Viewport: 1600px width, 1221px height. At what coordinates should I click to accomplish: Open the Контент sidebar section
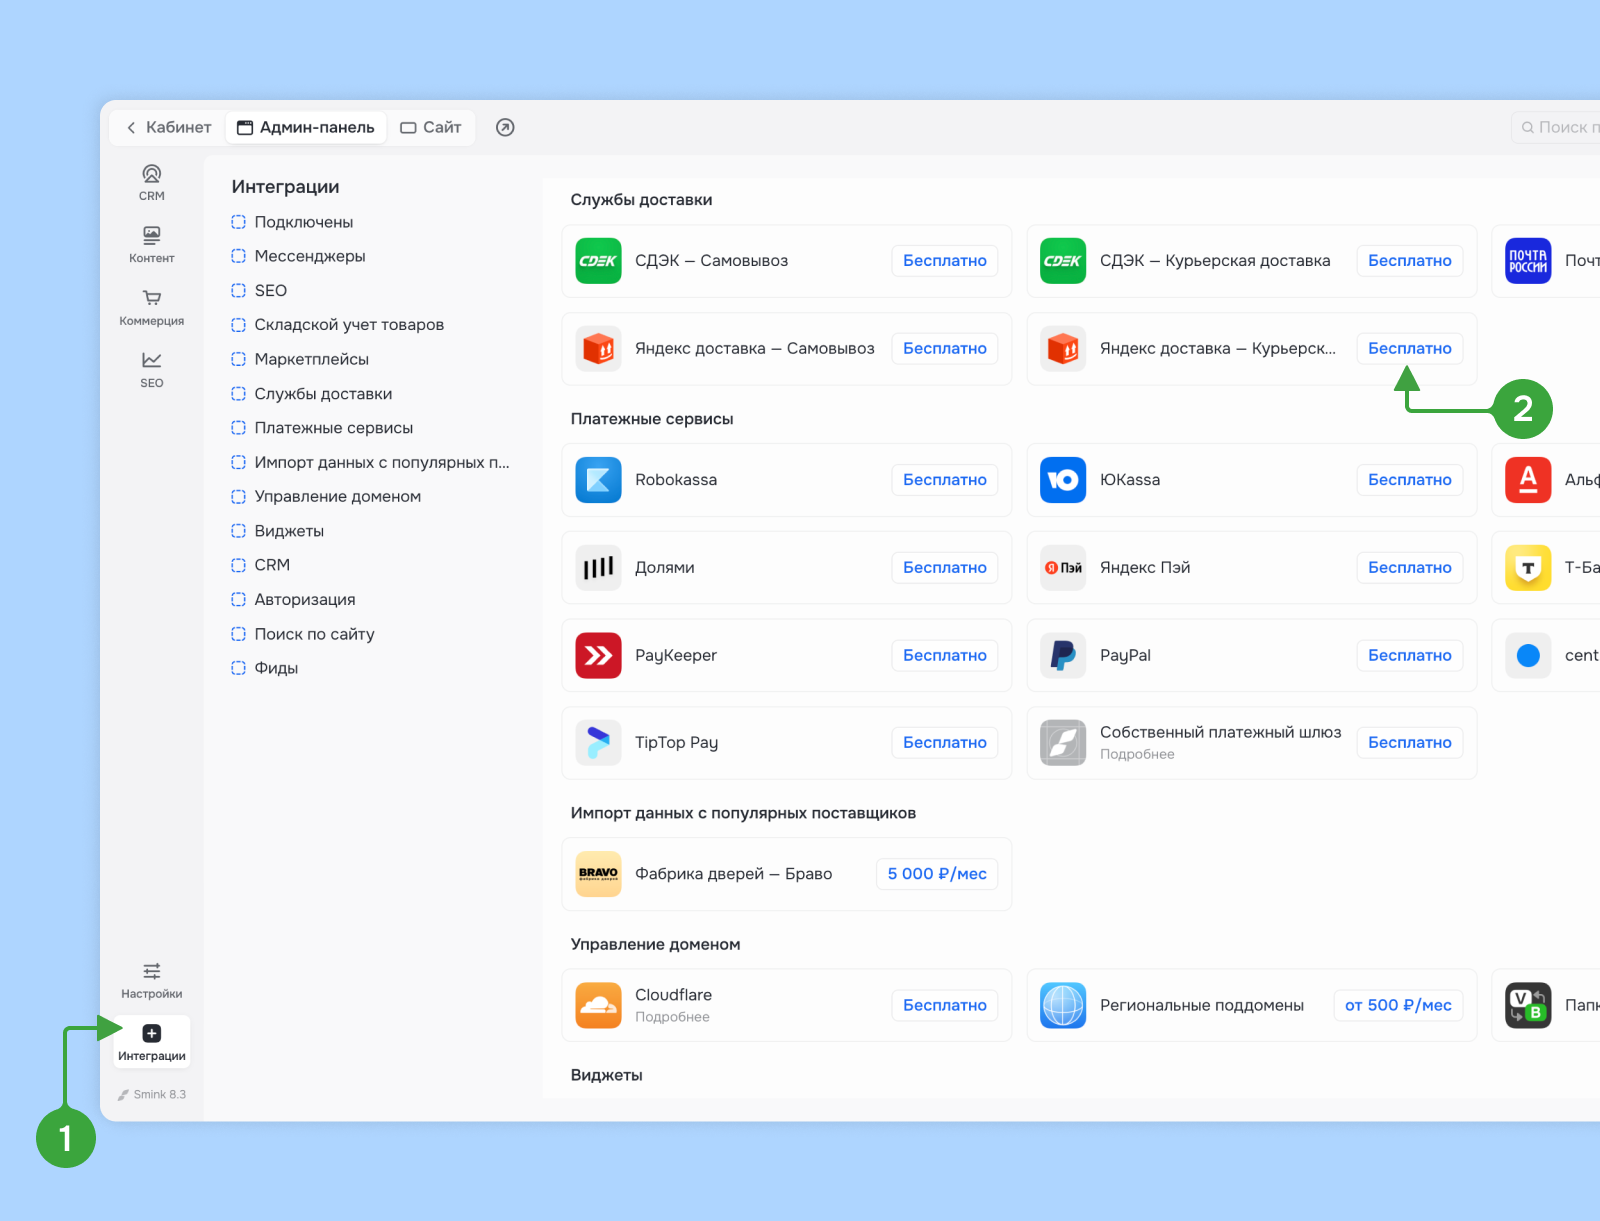pos(152,245)
